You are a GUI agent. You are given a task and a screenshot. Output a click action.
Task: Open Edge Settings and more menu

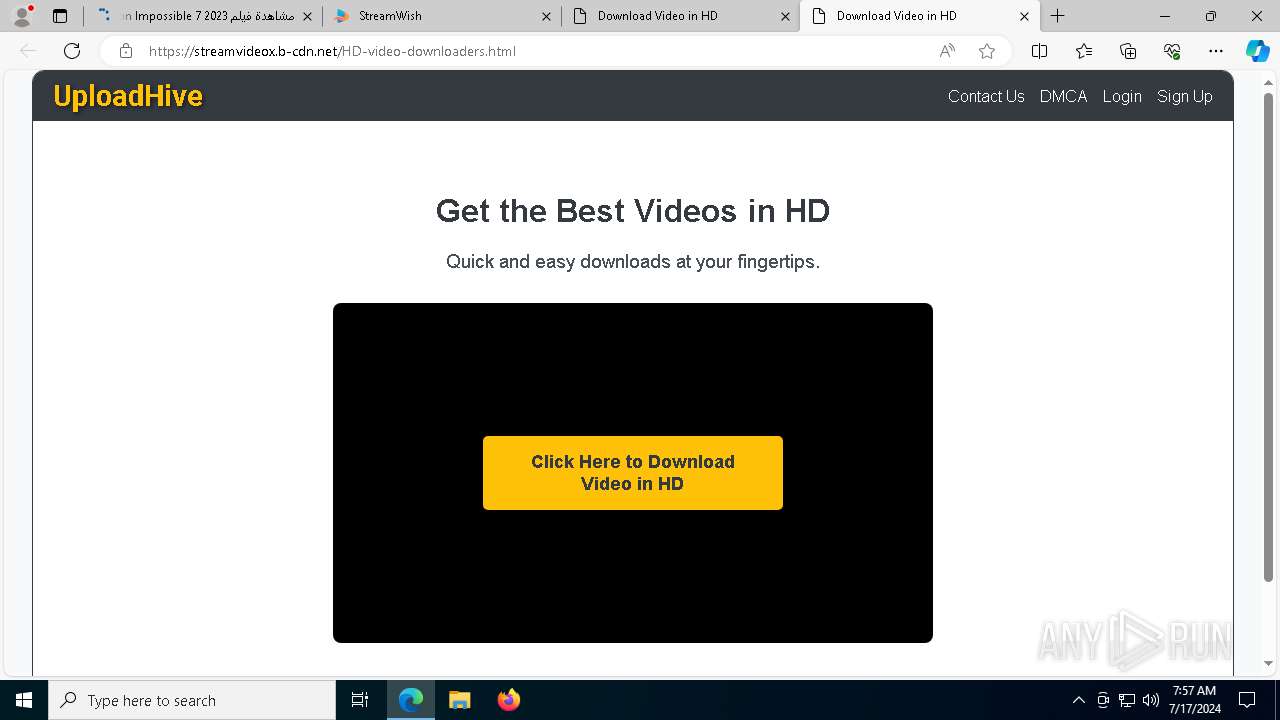[1216, 51]
